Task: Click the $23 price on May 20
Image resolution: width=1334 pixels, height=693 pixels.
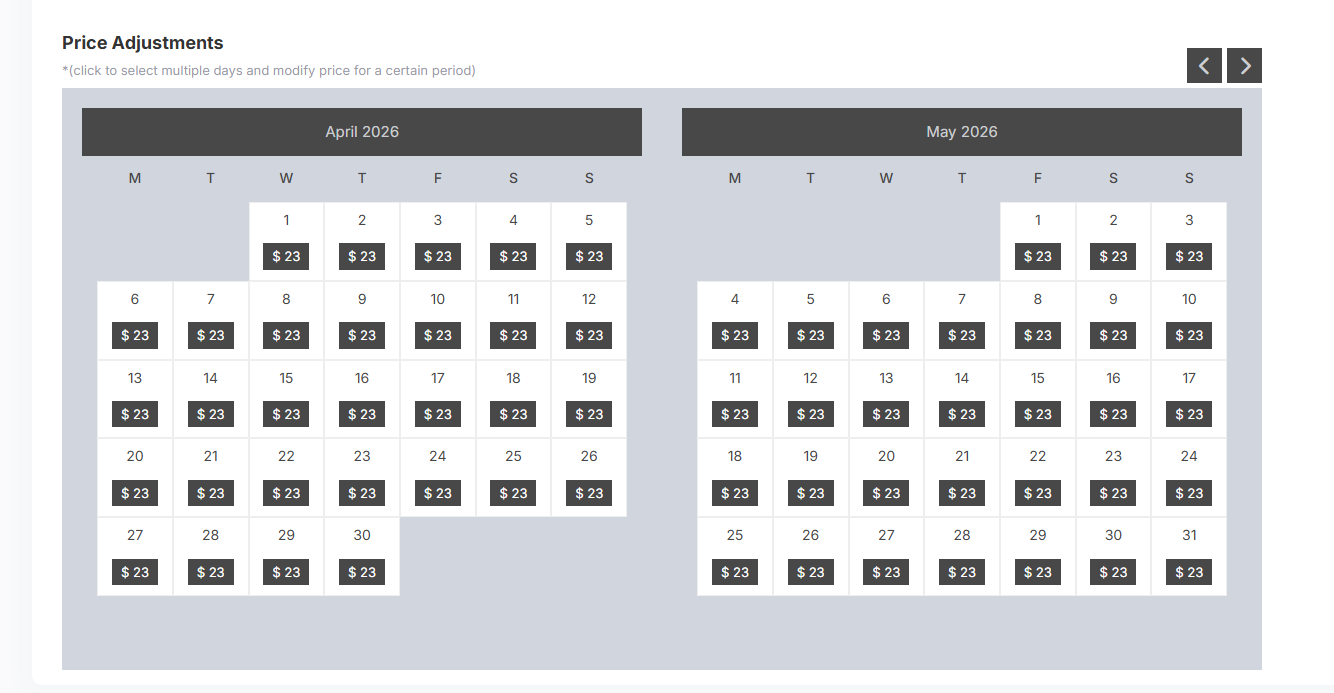Action: (886, 493)
